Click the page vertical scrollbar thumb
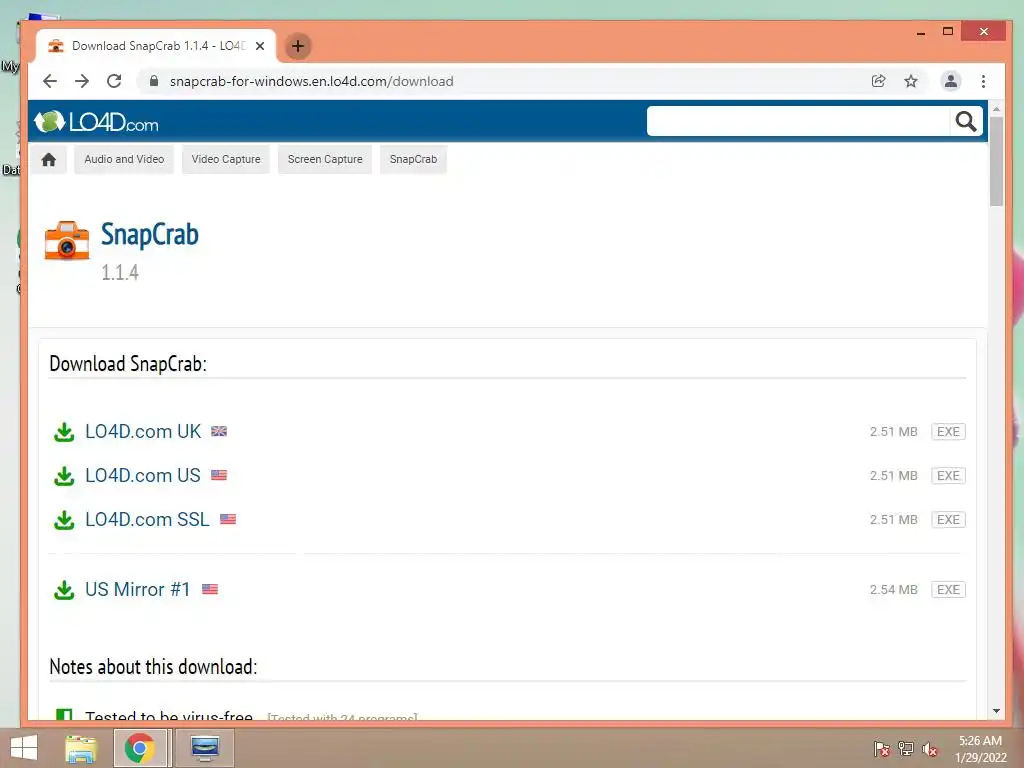Image resolution: width=1024 pixels, height=768 pixels. coord(996,161)
